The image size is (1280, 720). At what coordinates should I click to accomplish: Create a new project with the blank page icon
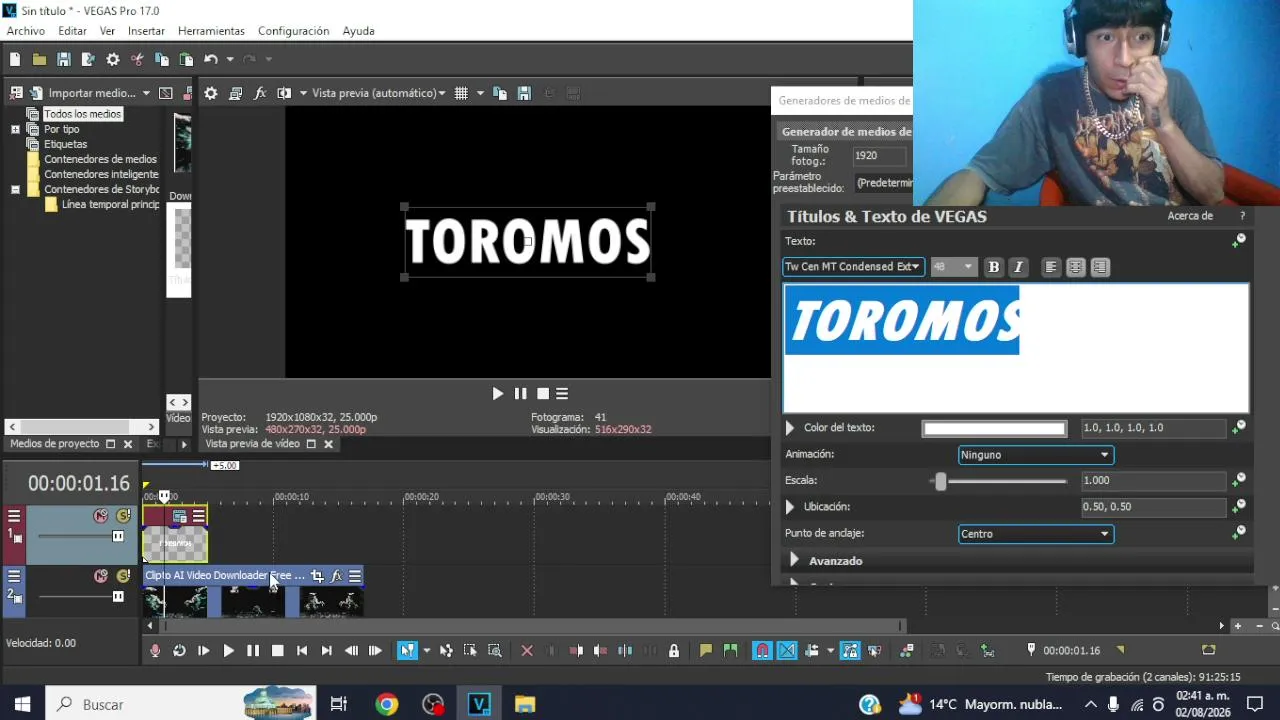point(15,60)
